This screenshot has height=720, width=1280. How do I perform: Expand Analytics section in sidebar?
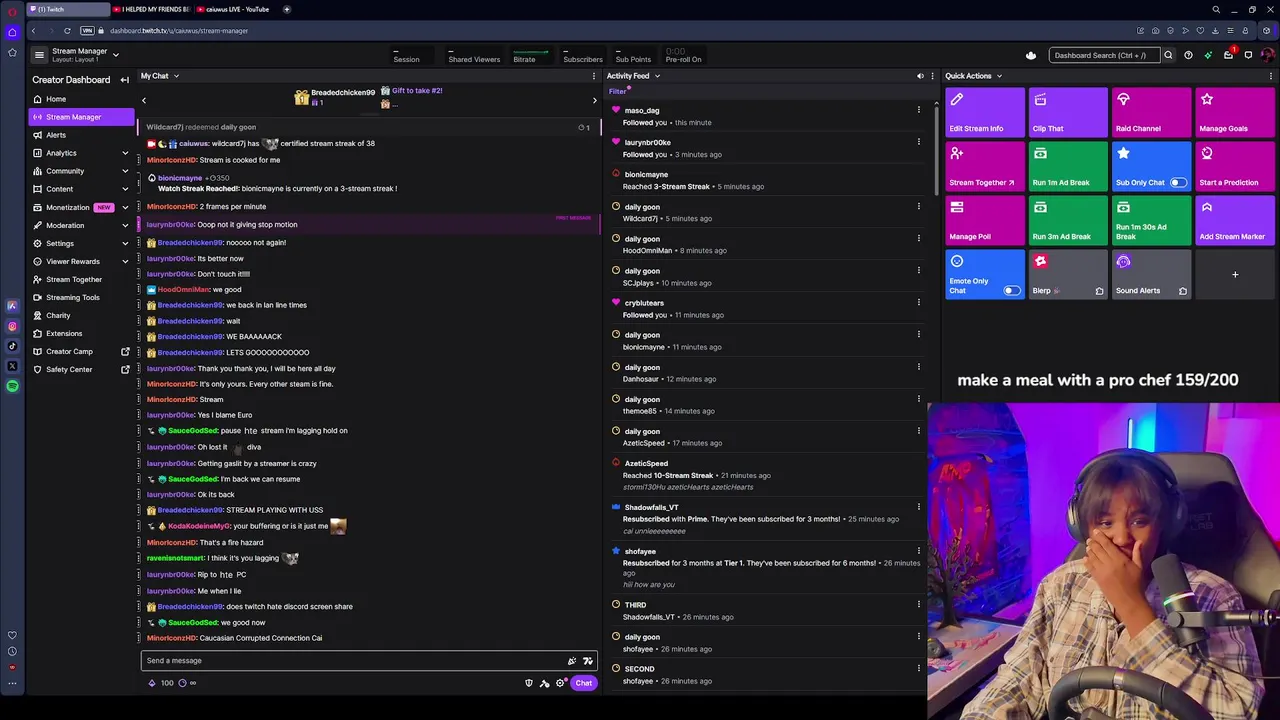click(x=125, y=153)
